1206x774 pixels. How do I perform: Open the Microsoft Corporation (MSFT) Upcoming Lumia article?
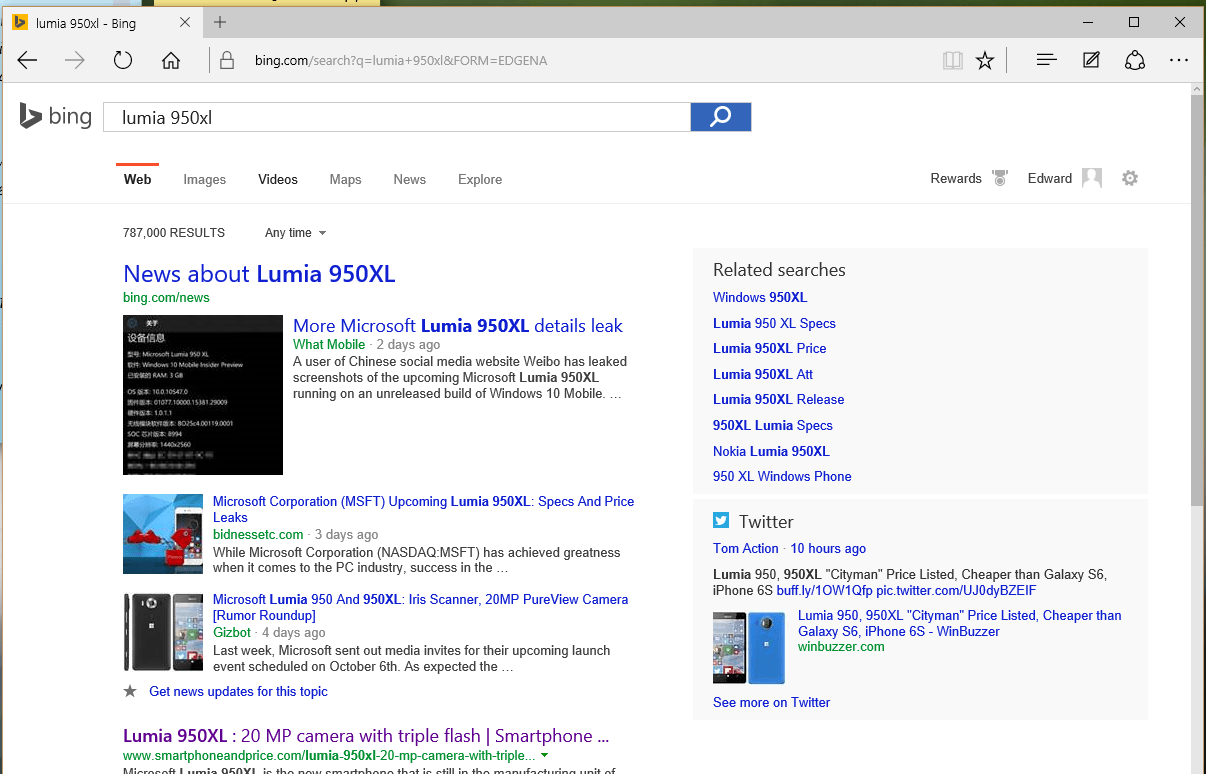(423, 509)
